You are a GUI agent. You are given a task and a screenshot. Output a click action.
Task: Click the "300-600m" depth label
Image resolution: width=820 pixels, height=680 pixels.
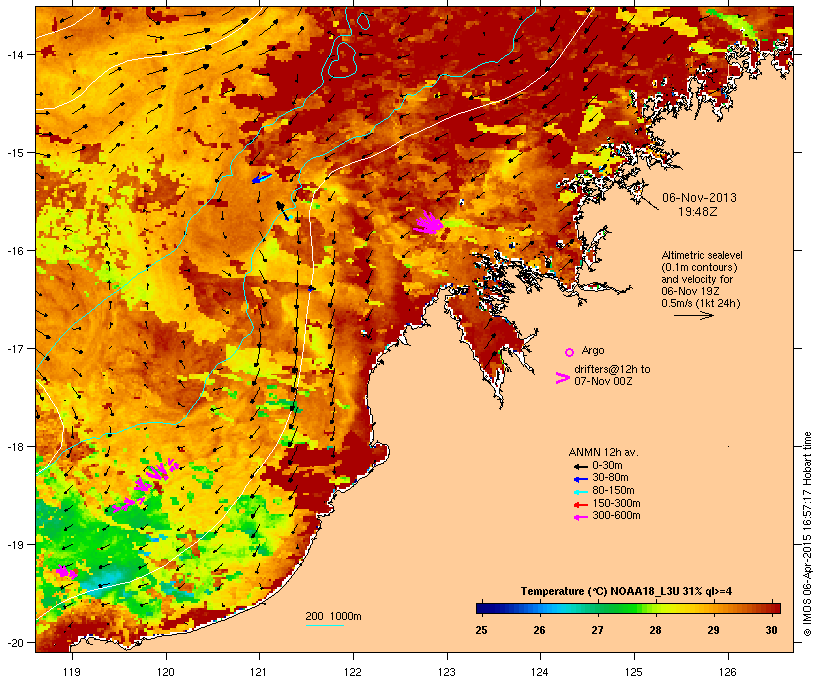(616, 516)
